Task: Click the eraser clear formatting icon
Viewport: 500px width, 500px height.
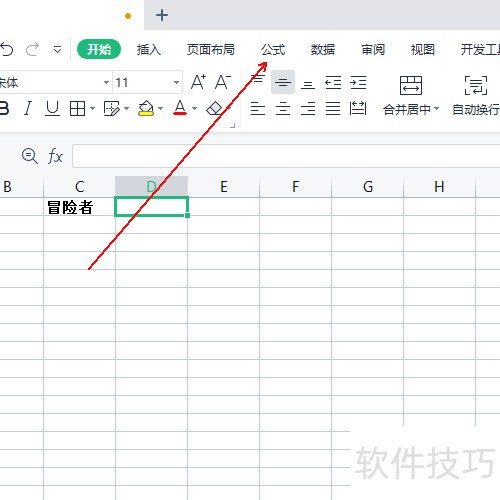Action: point(215,108)
